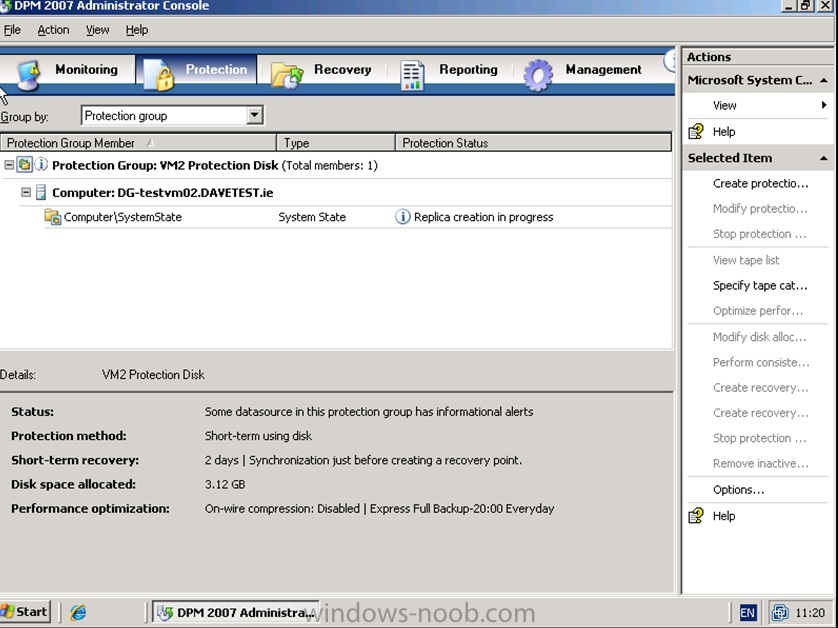This screenshot has width=838, height=628.
Task: Open Options... in the Actions pane
Action: point(738,490)
